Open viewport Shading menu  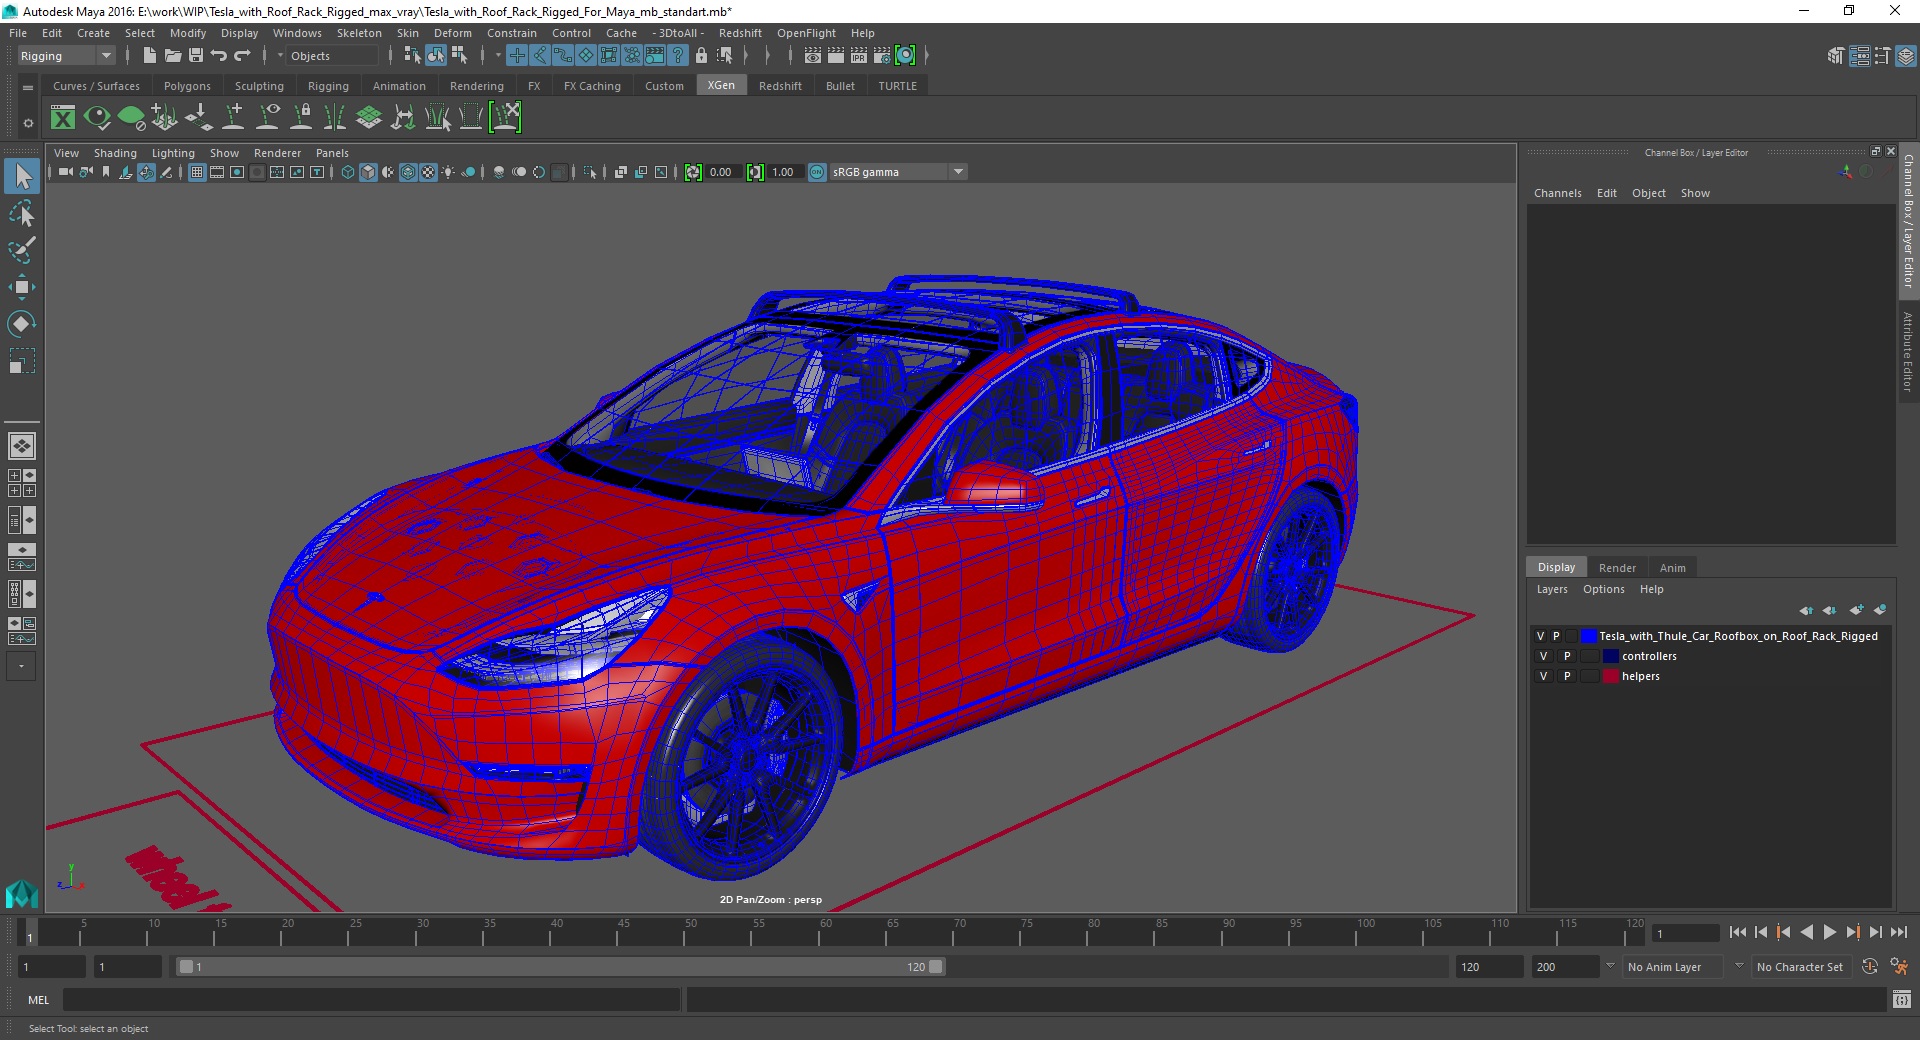click(x=115, y=153)
